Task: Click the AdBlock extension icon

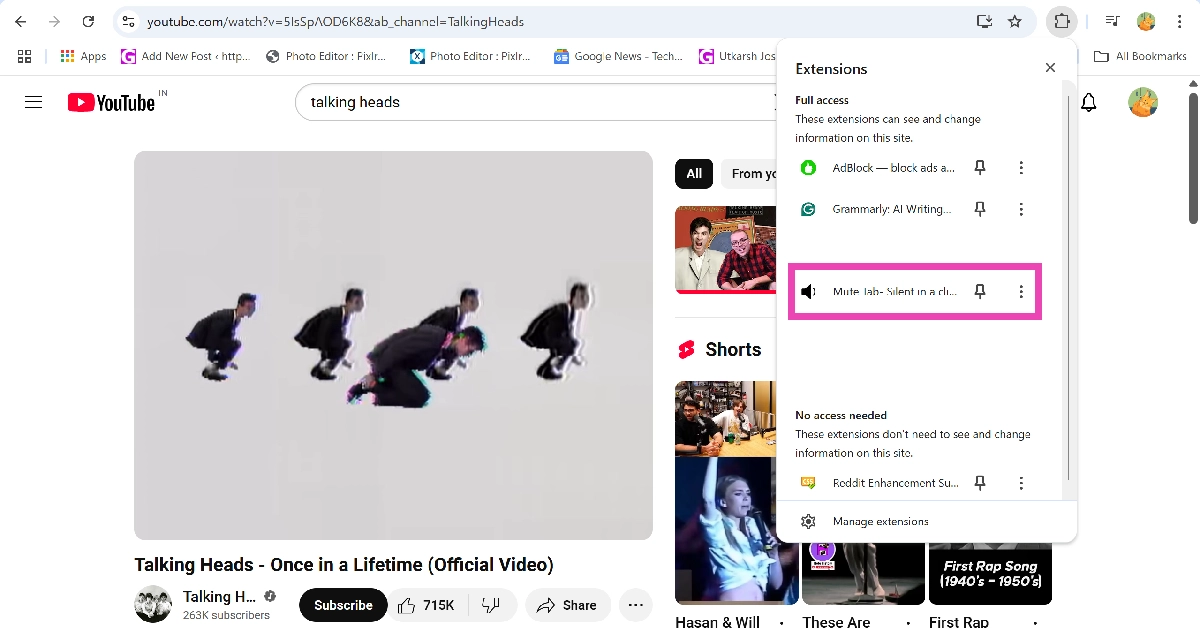Action: (x=807, y=167)
